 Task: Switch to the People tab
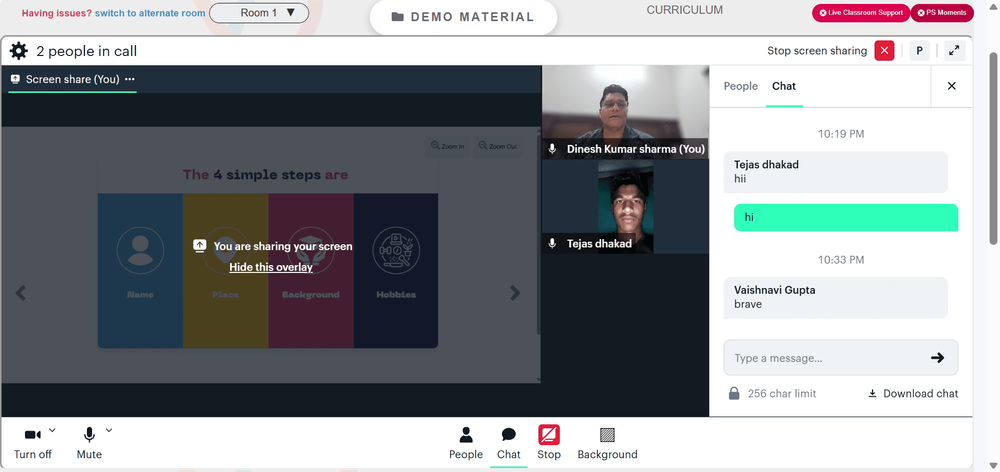[740, 86]
